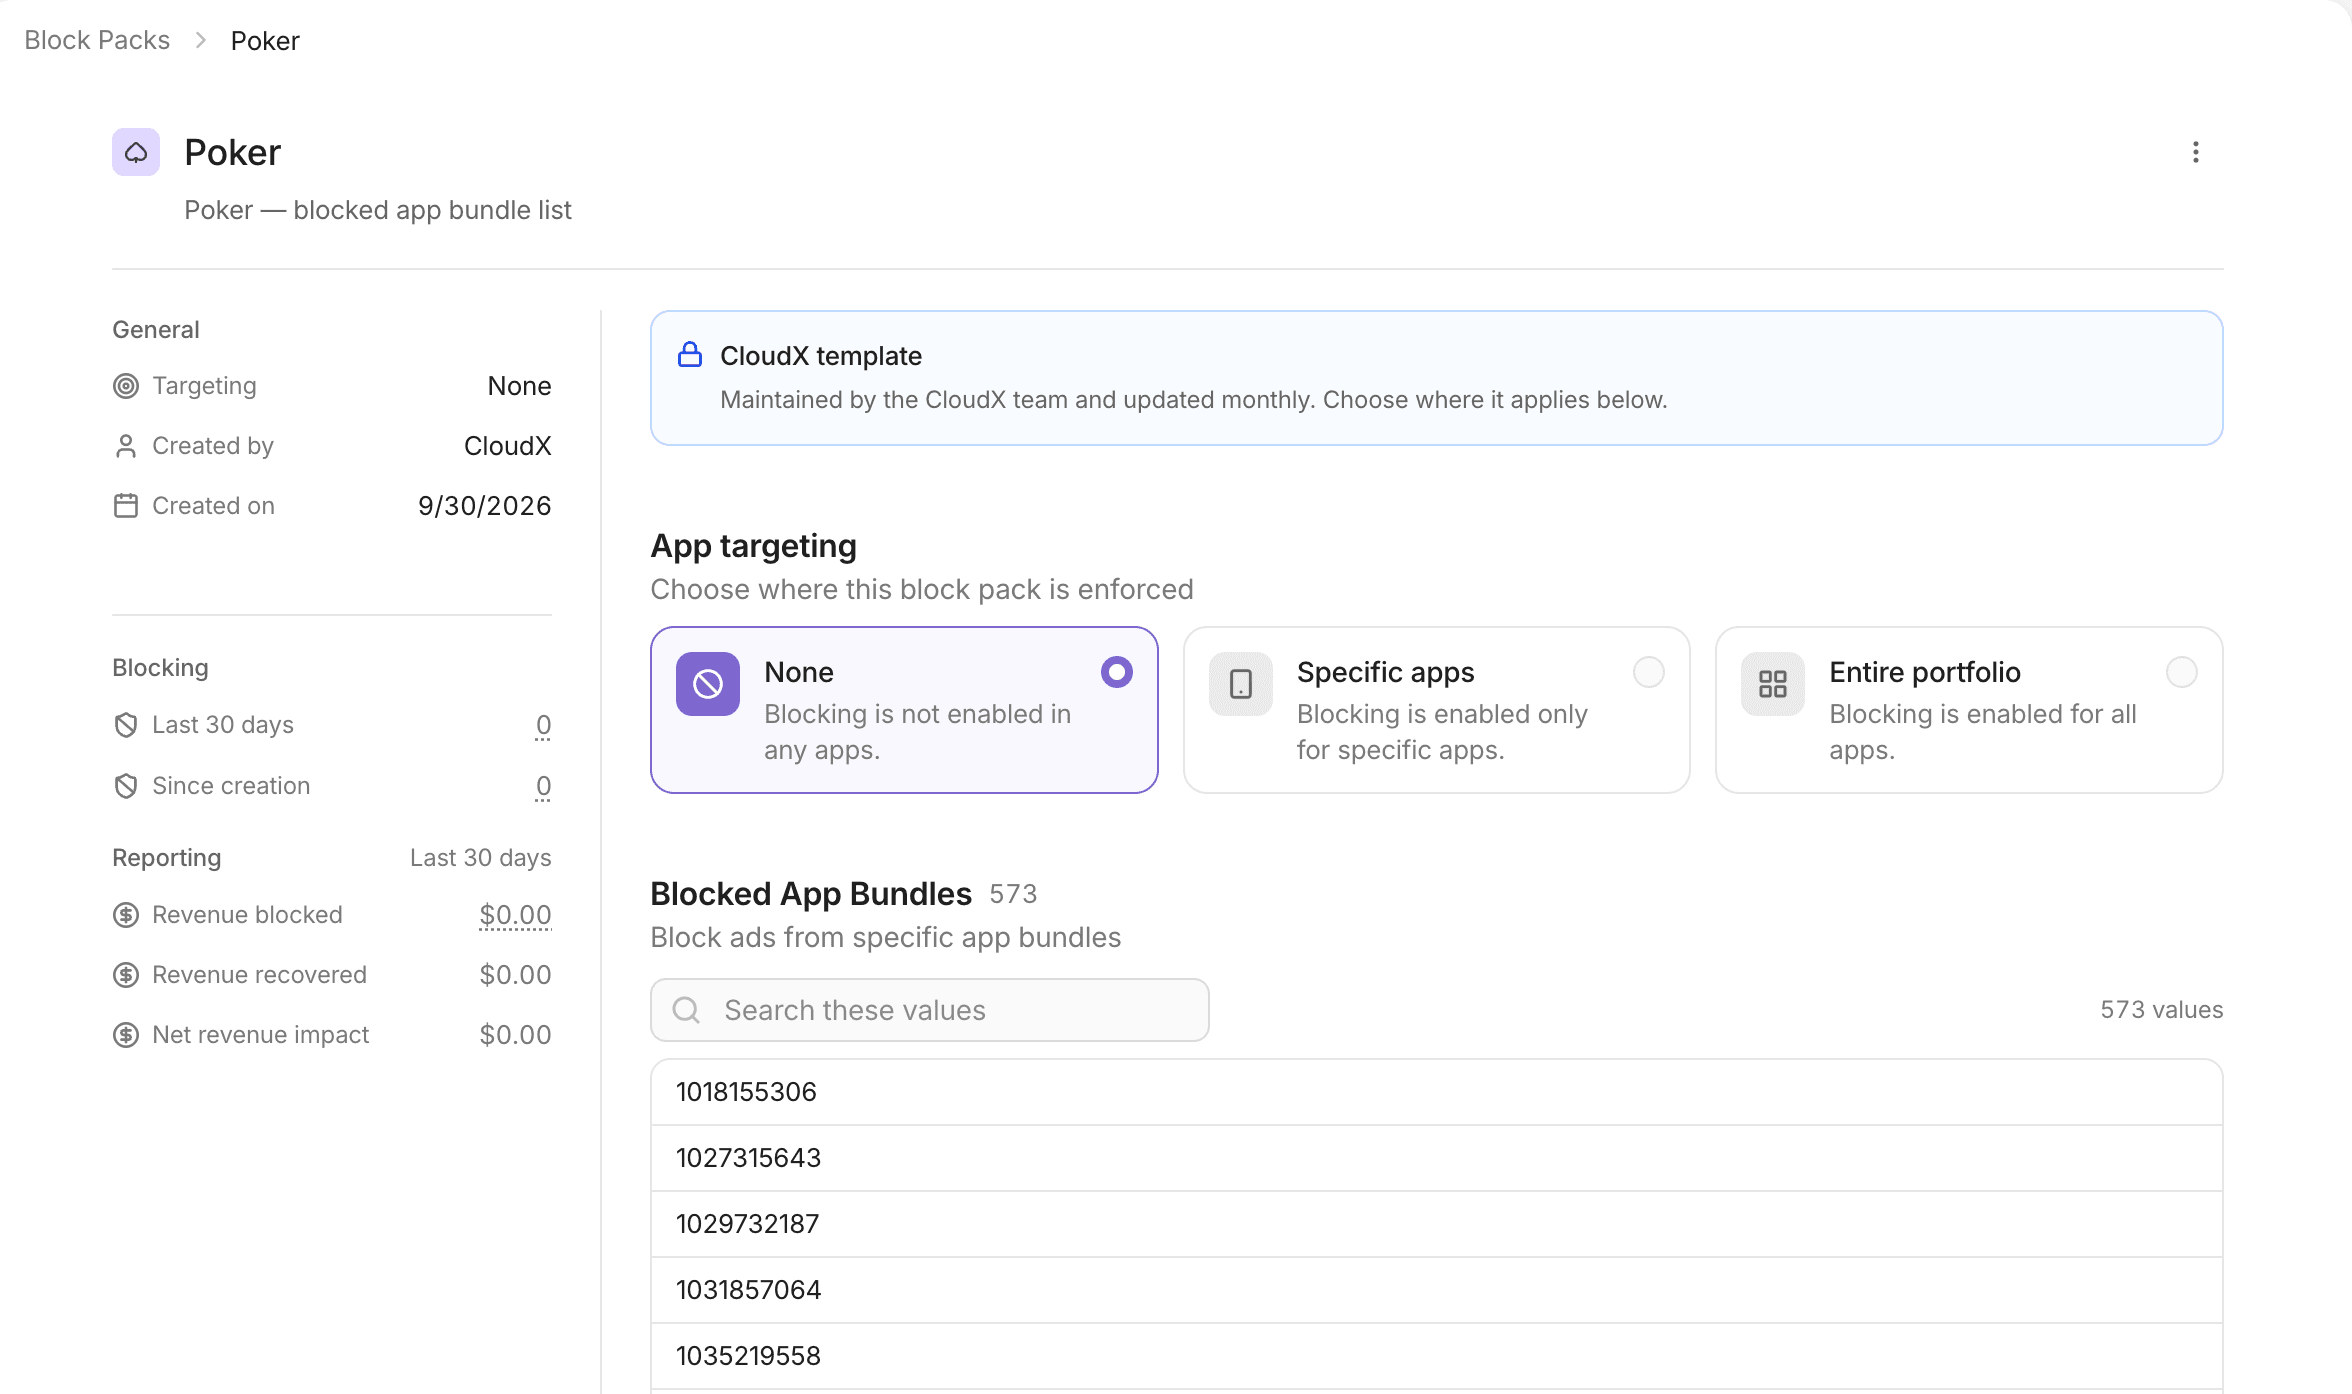Click bundle row 1031857064
Viewport: 2352px width, 1394px height.
[1437, 1290]
